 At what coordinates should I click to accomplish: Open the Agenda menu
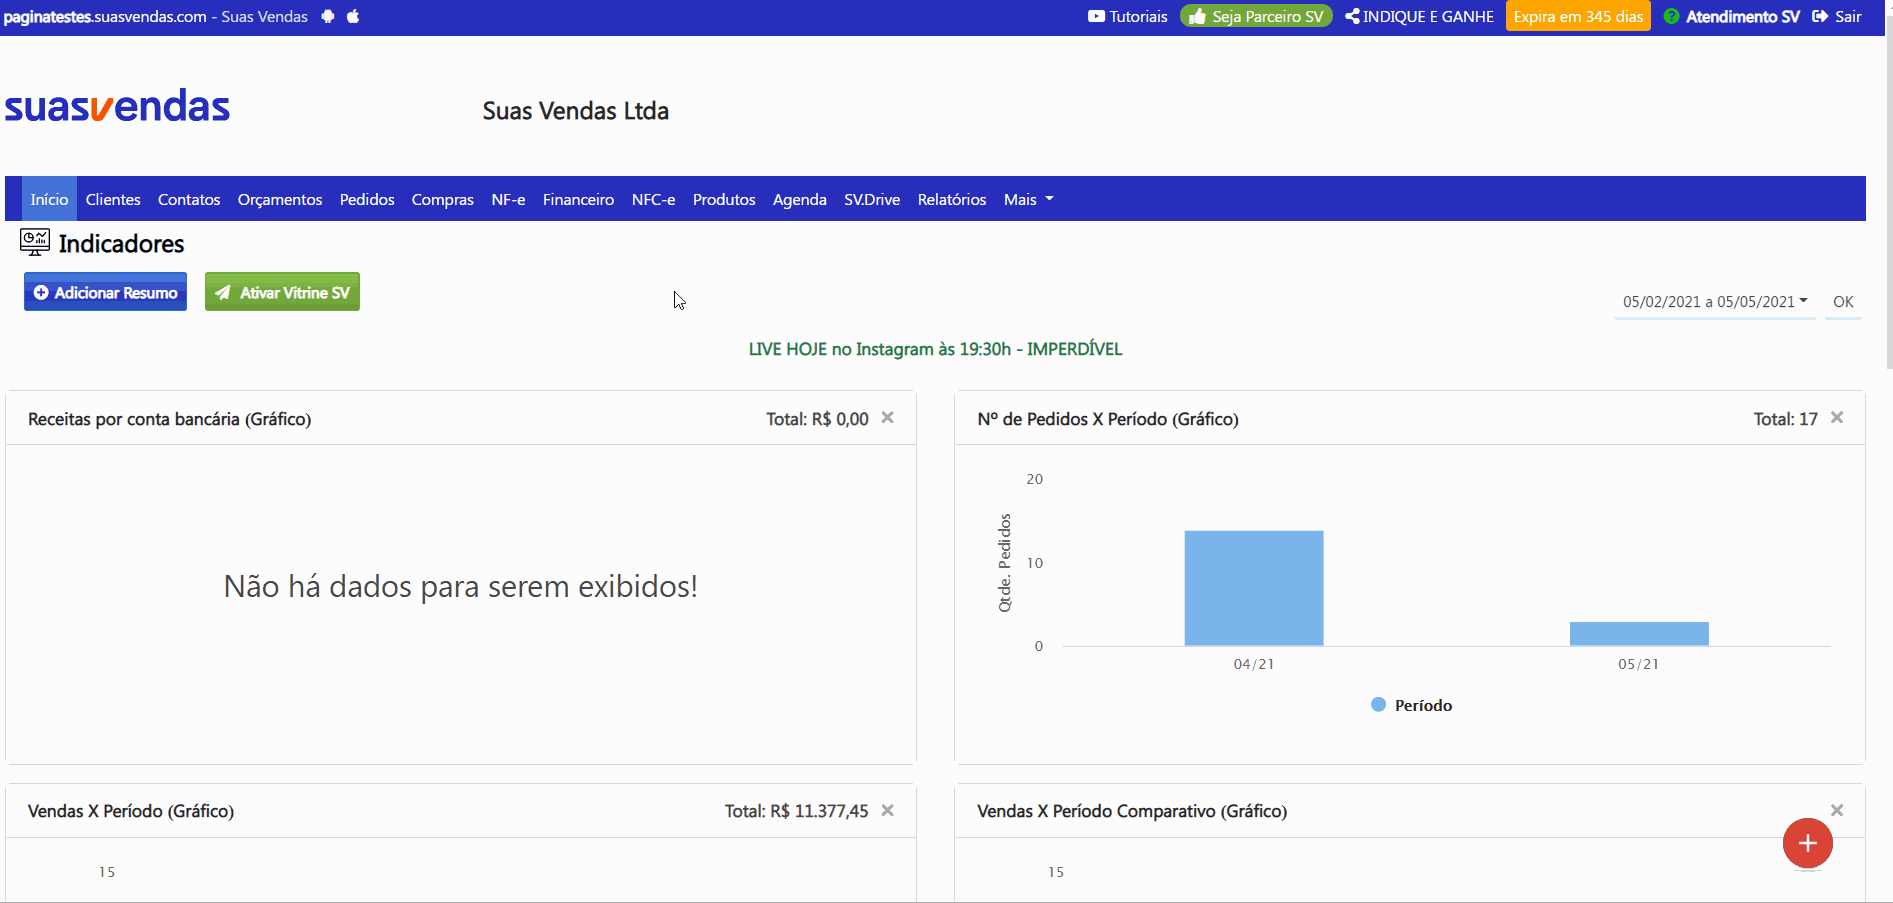[x=800, y=199]
